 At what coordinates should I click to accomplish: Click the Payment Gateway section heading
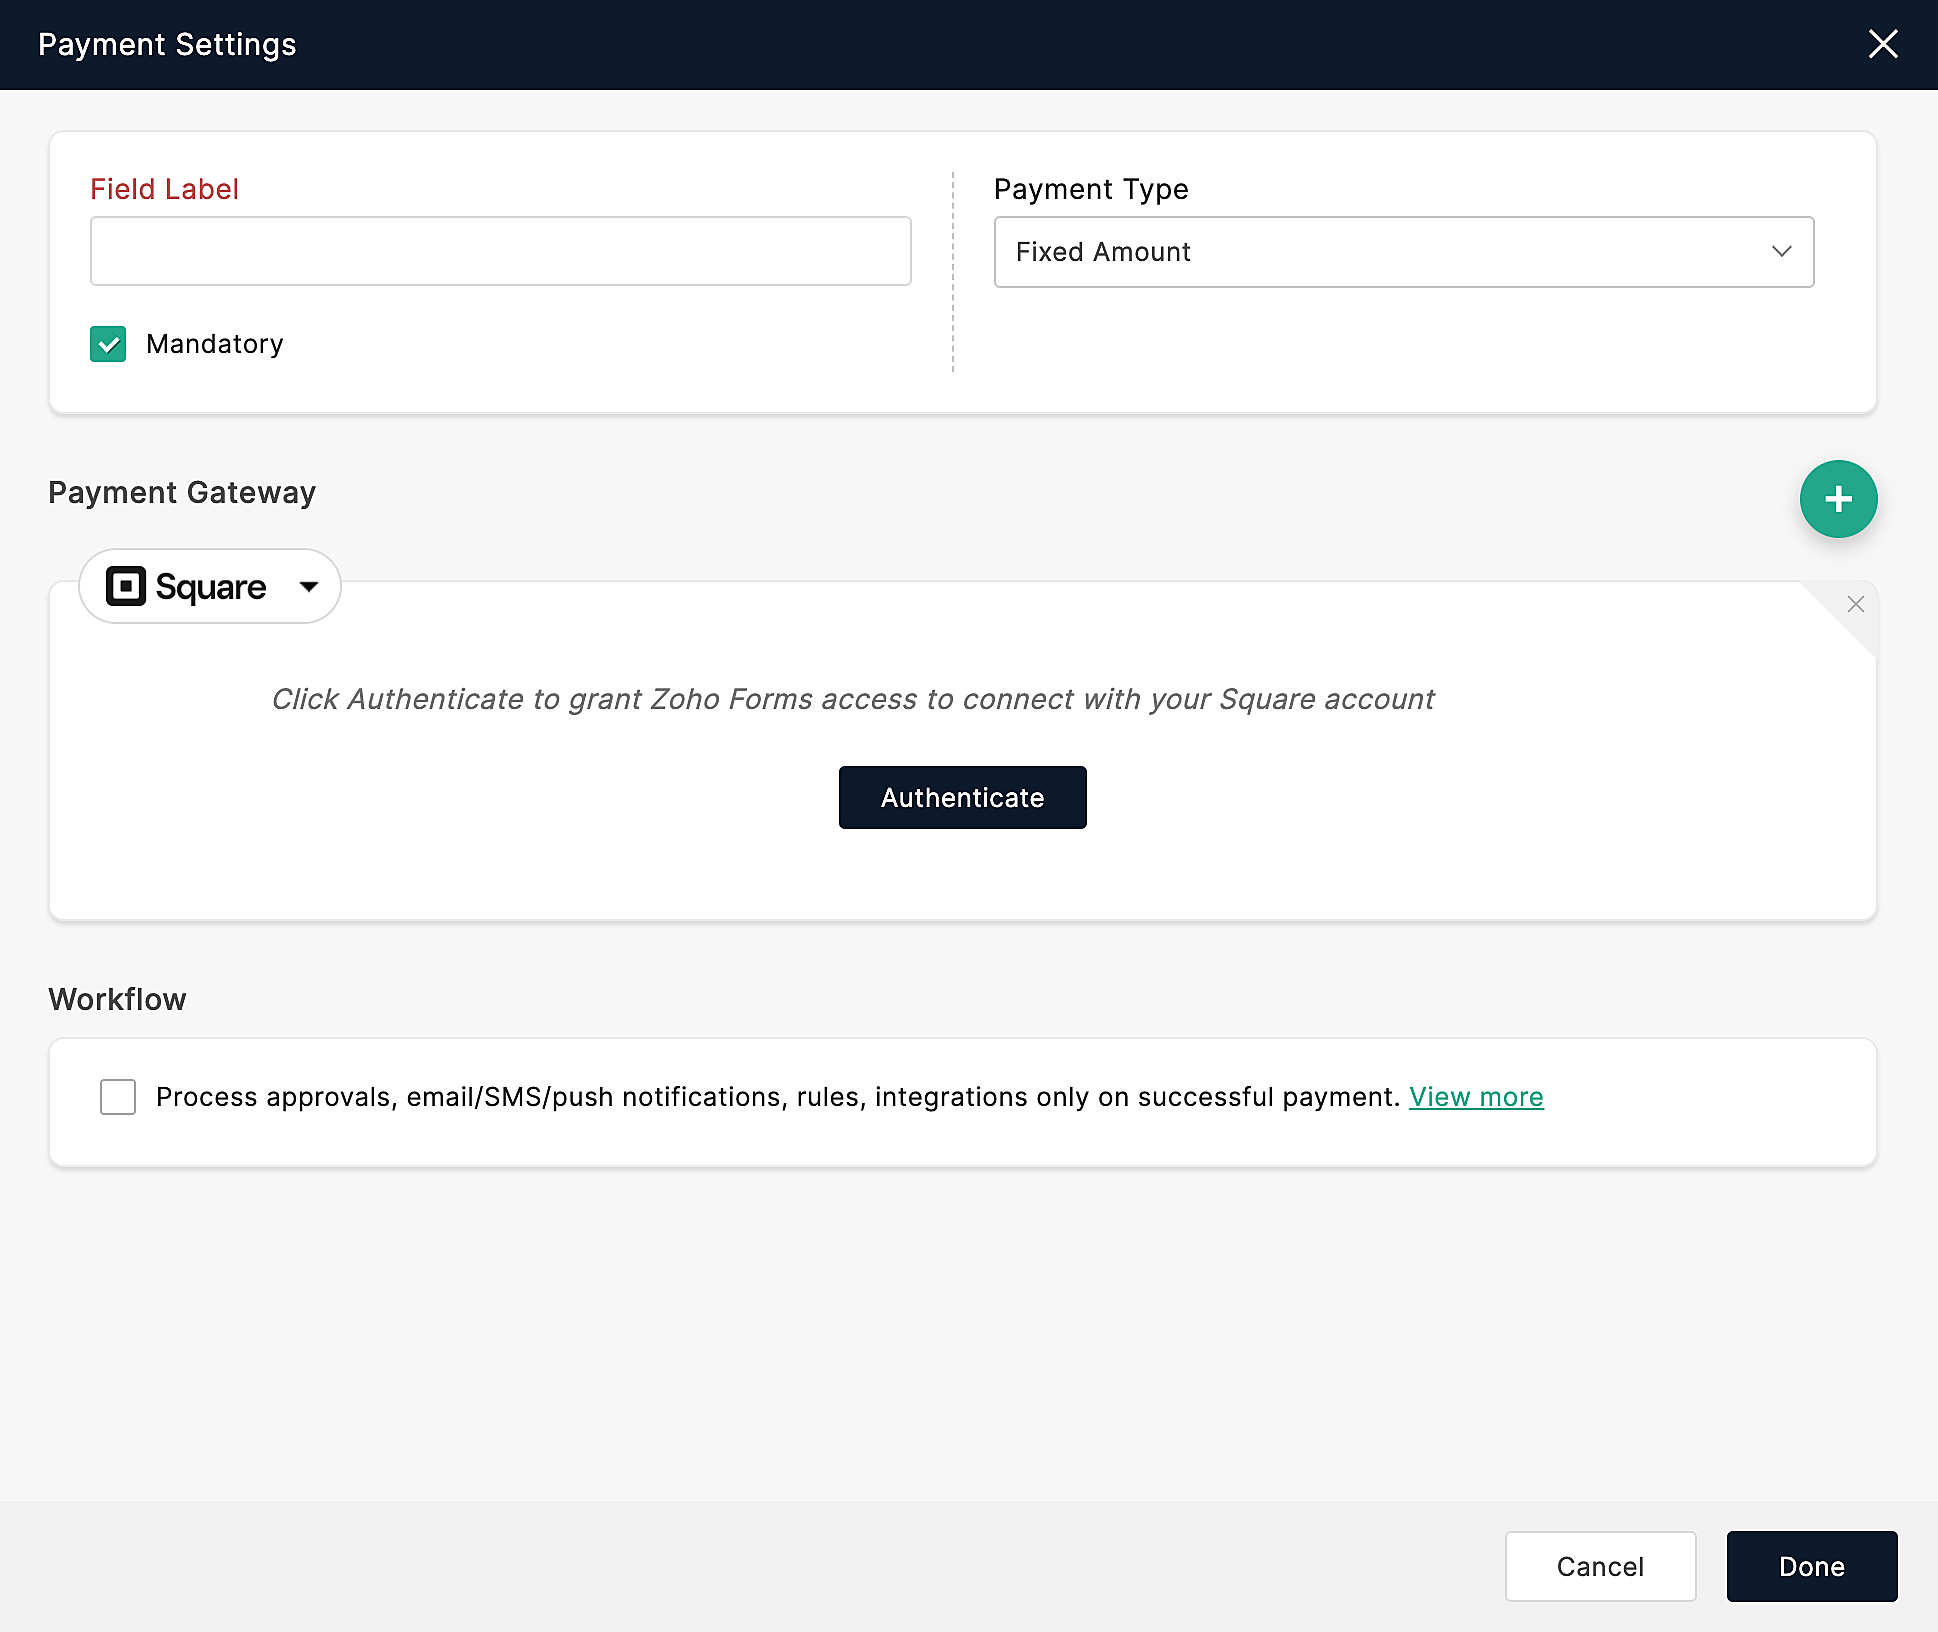(x=182, y=493)
